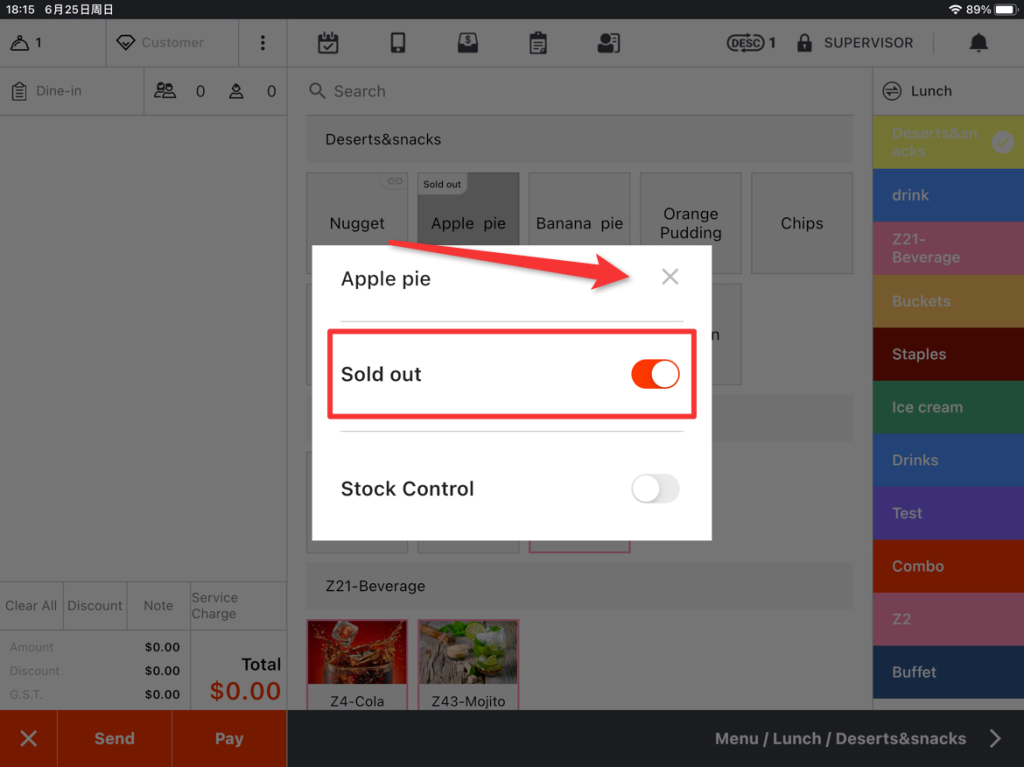This screenshot has width=1024, height=767.
Task: Toggle the DESC sort order icon
Action: tap(746, 43)
